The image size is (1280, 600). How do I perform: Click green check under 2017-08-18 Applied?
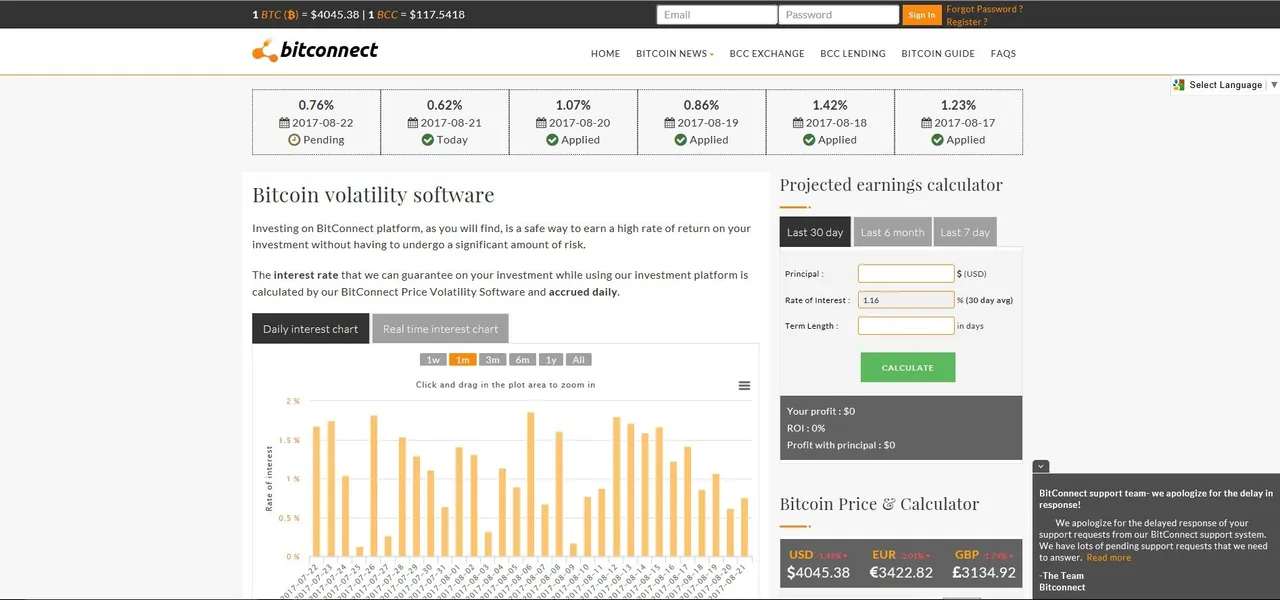click(809, 140)
